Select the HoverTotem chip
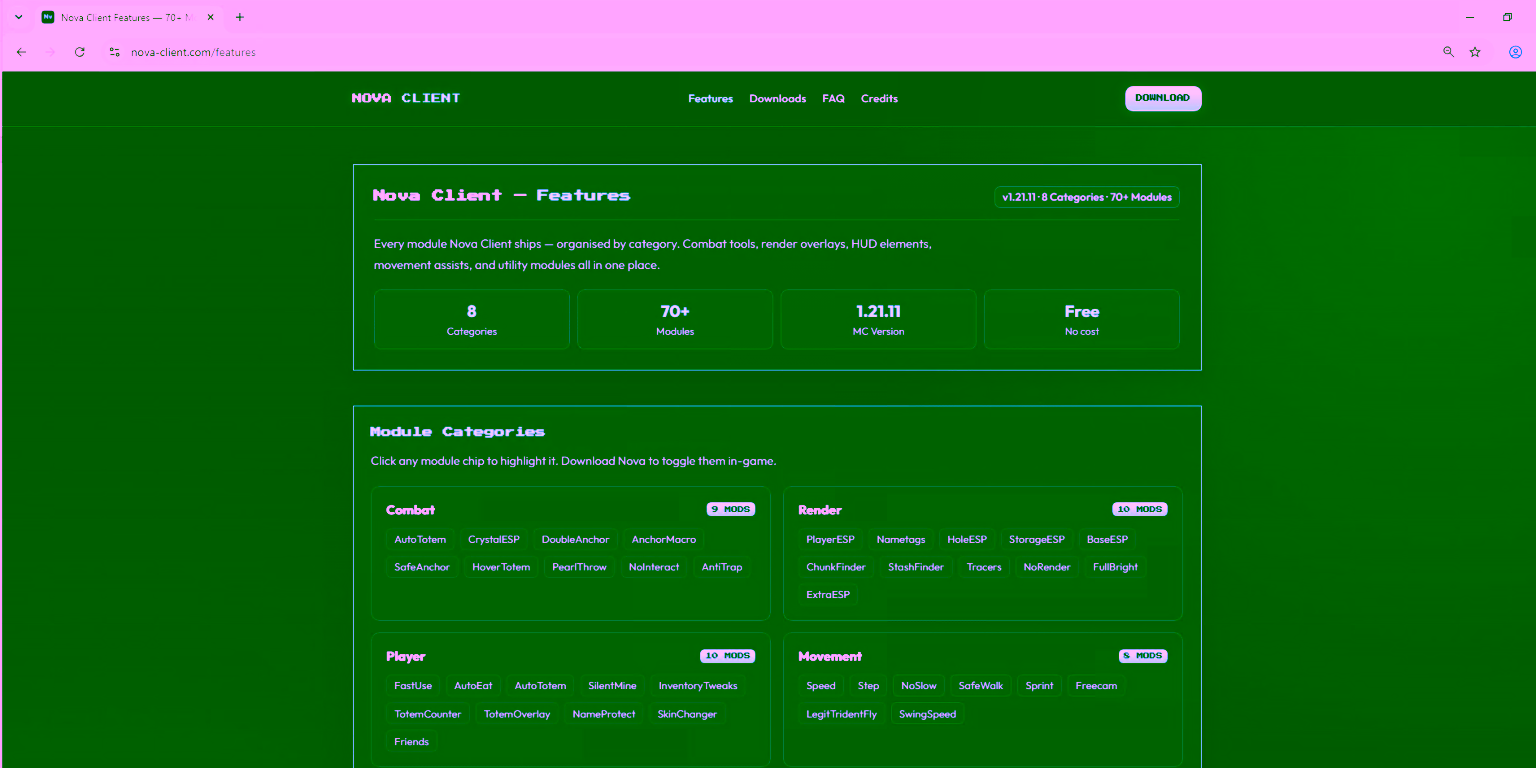Screen dimensions: 1536x768 click(x=501, y=567)
